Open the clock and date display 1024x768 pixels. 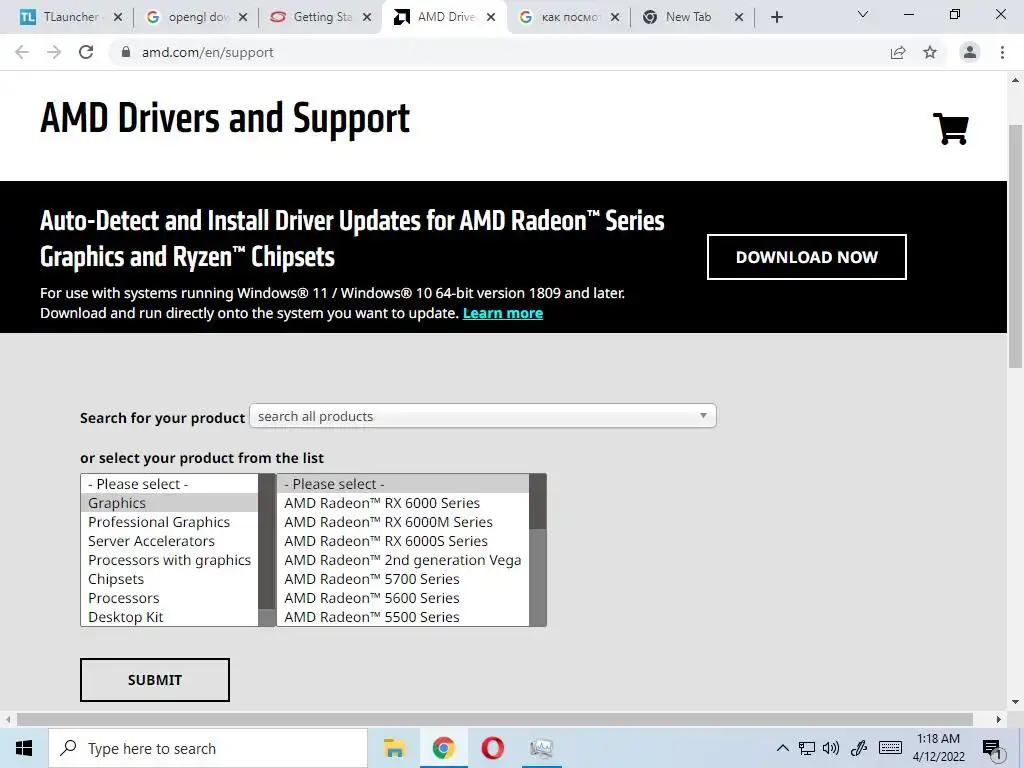click(938, 748)
